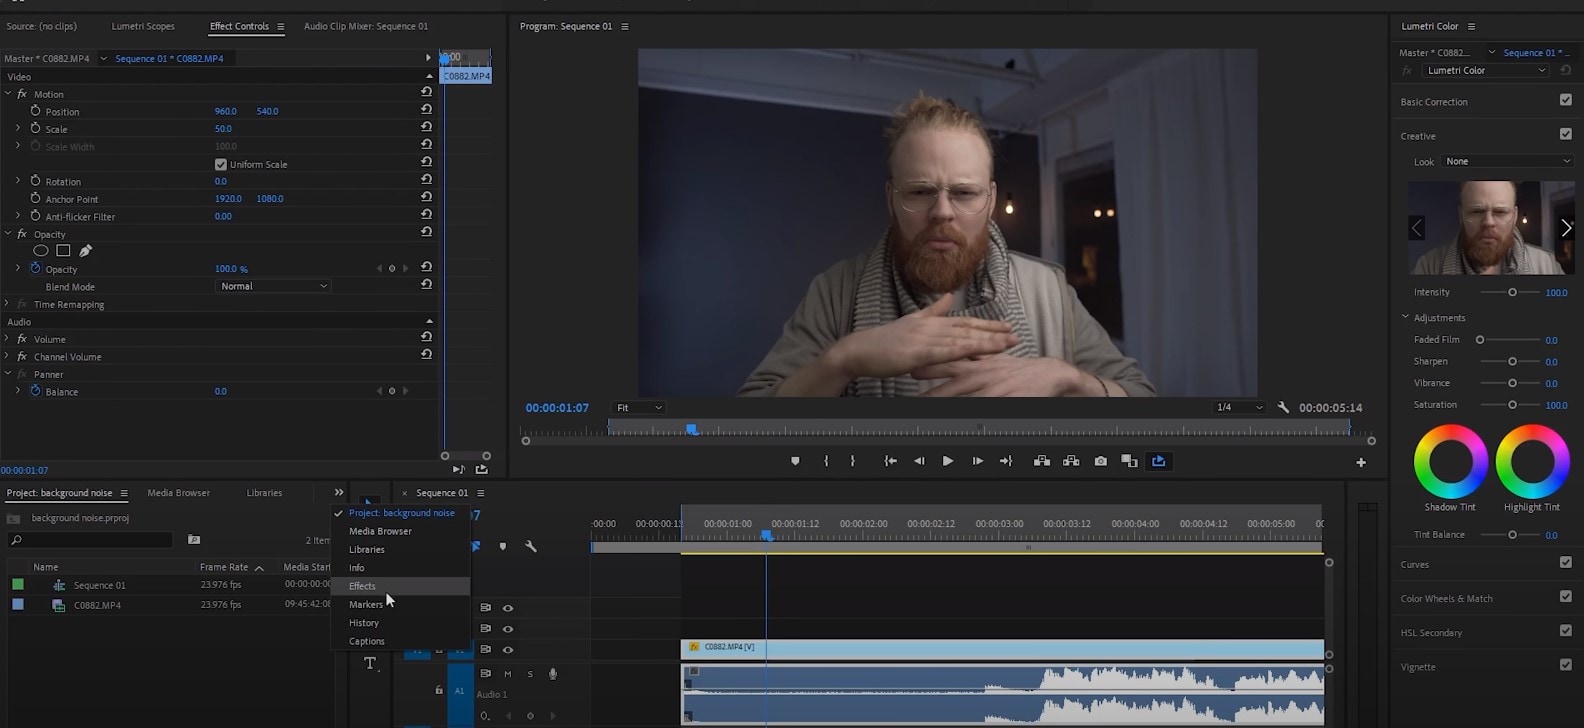1584x728 pixels.
Task: Click the Mark Out button
Action: (x=852, y=461)
